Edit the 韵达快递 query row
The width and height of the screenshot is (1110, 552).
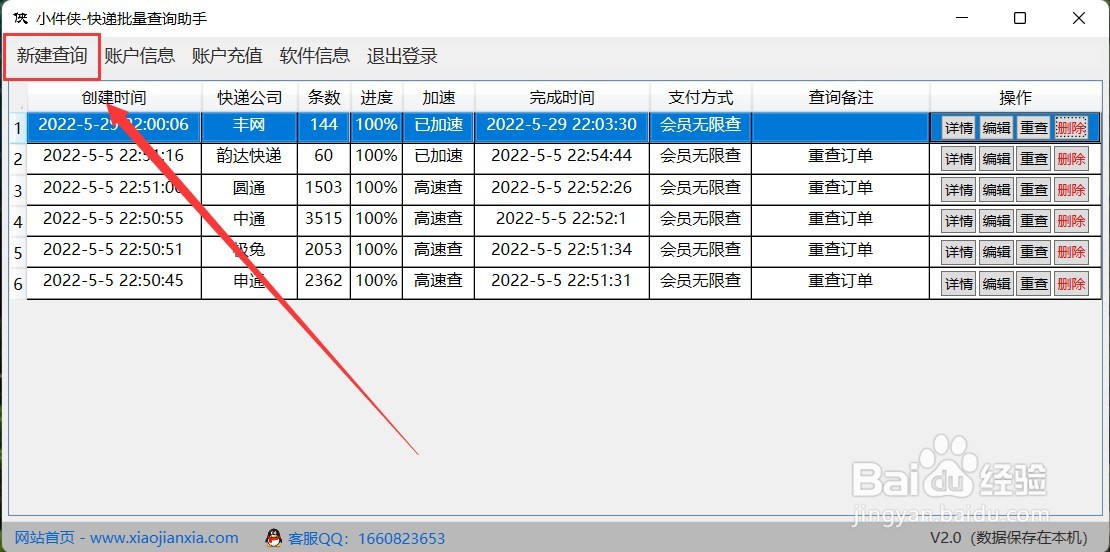(996, 159)
